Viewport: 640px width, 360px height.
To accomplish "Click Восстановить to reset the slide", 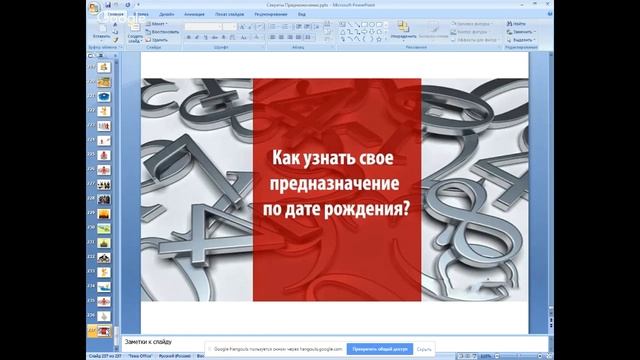I will coord(162,31).
